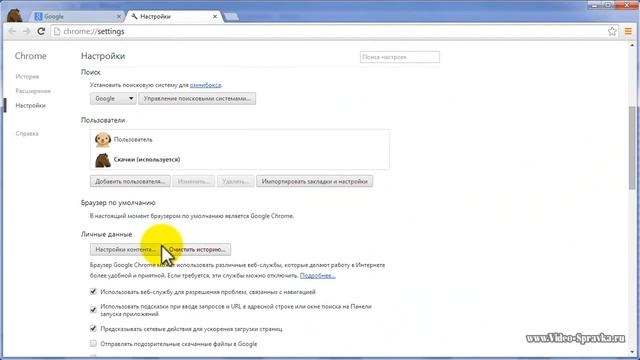640x360 pixels.
Task: Close the Google tab
Action: click(x=119, y=16)
